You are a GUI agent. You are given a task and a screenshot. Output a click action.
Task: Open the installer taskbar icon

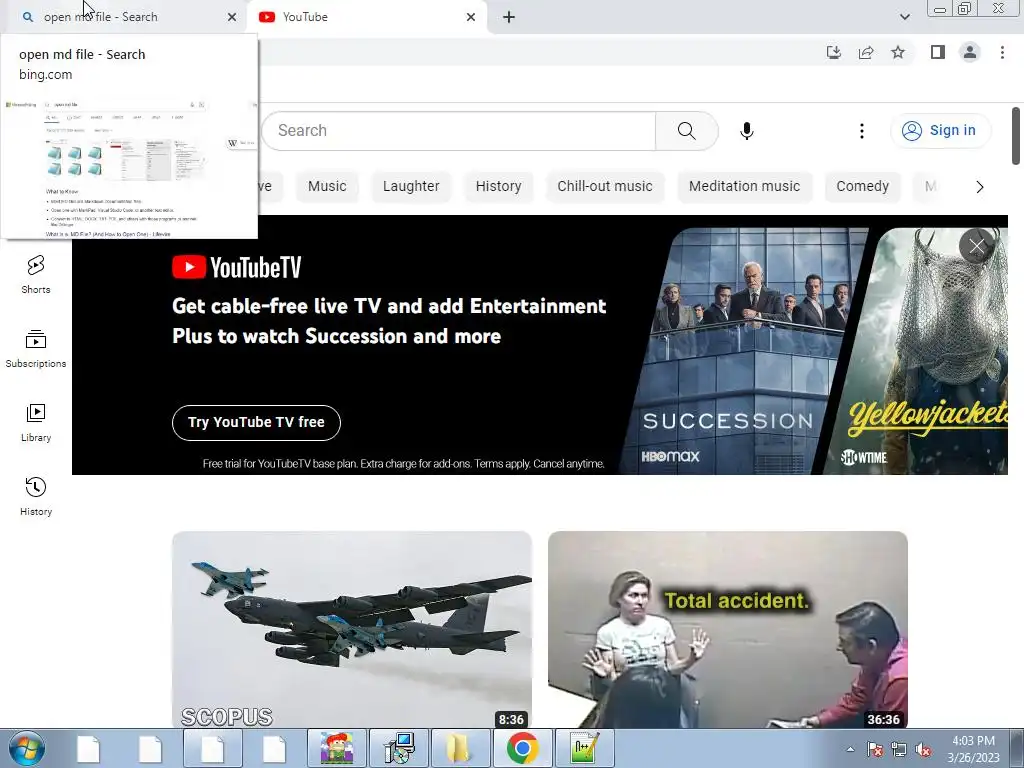pyautogui.click(x=398, y=748)
